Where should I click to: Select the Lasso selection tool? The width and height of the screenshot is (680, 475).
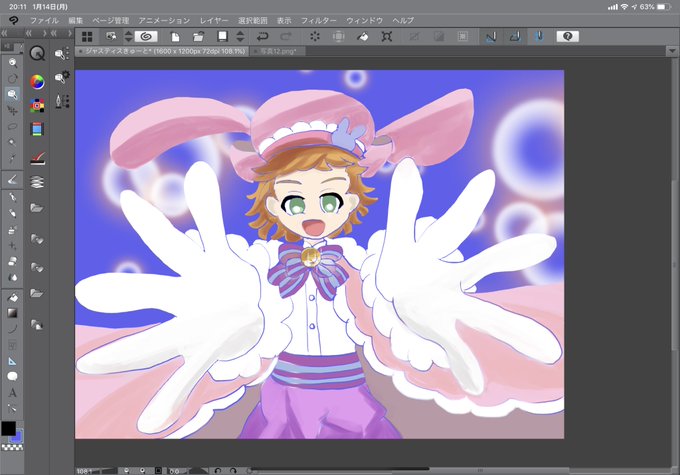13,127
